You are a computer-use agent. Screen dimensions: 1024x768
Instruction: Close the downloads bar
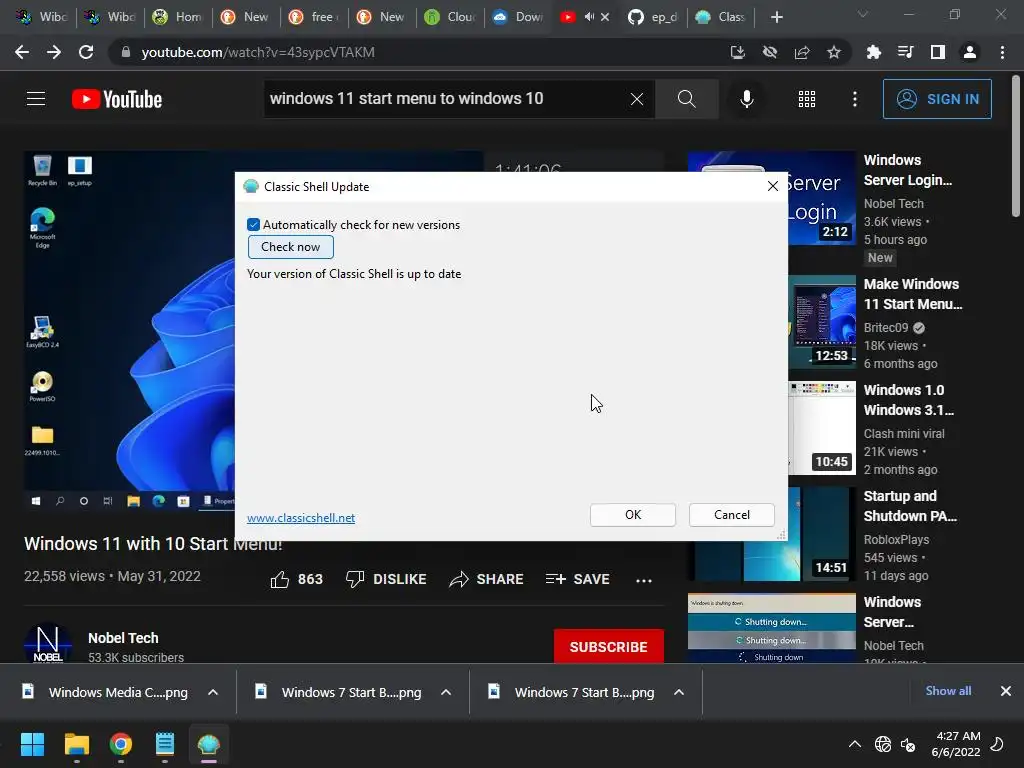coord(1006,691)
